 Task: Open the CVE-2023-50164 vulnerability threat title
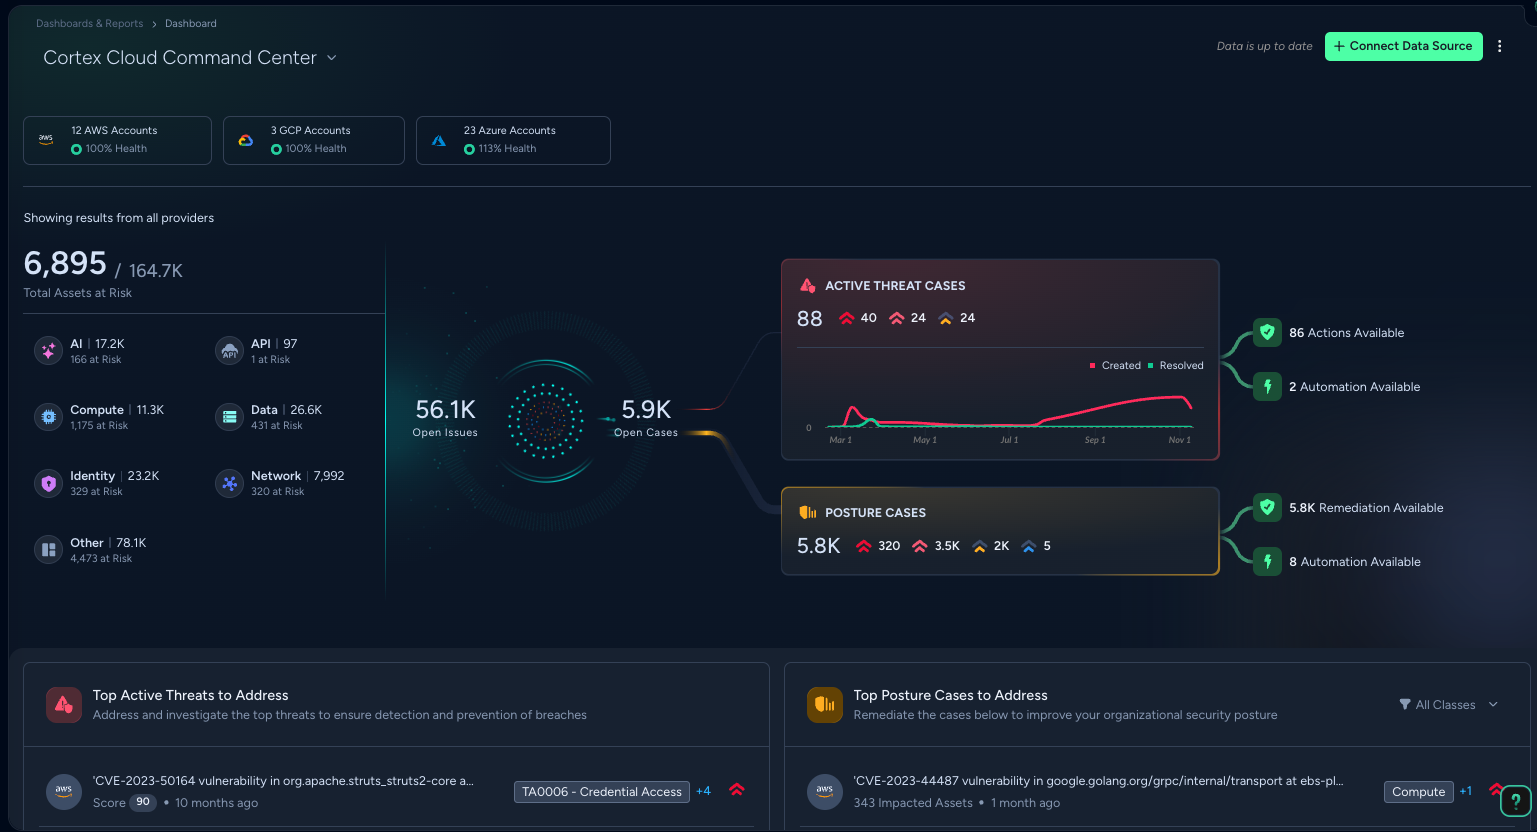click(283, 781)
